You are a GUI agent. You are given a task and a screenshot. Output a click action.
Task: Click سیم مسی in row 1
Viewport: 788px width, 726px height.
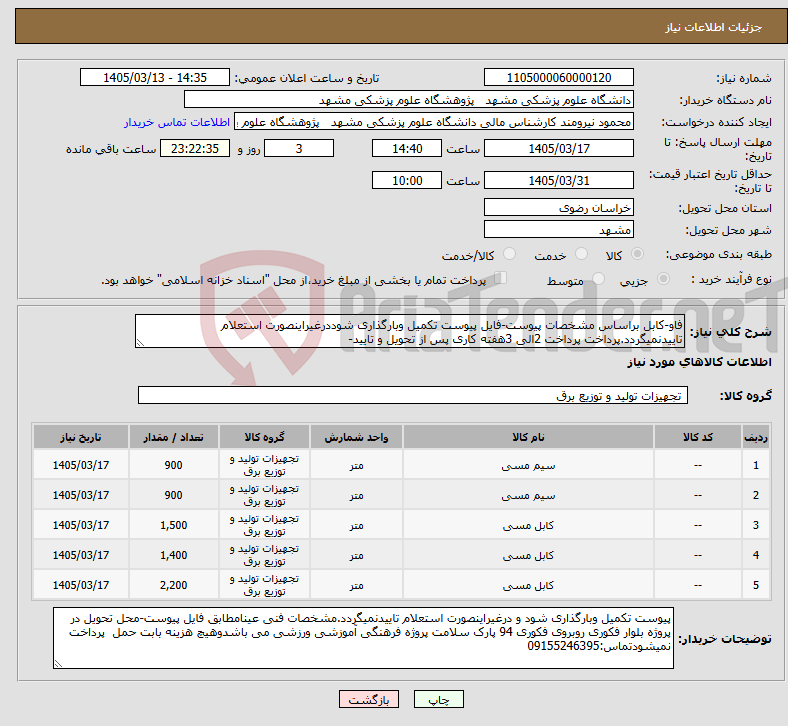point(528,465)
